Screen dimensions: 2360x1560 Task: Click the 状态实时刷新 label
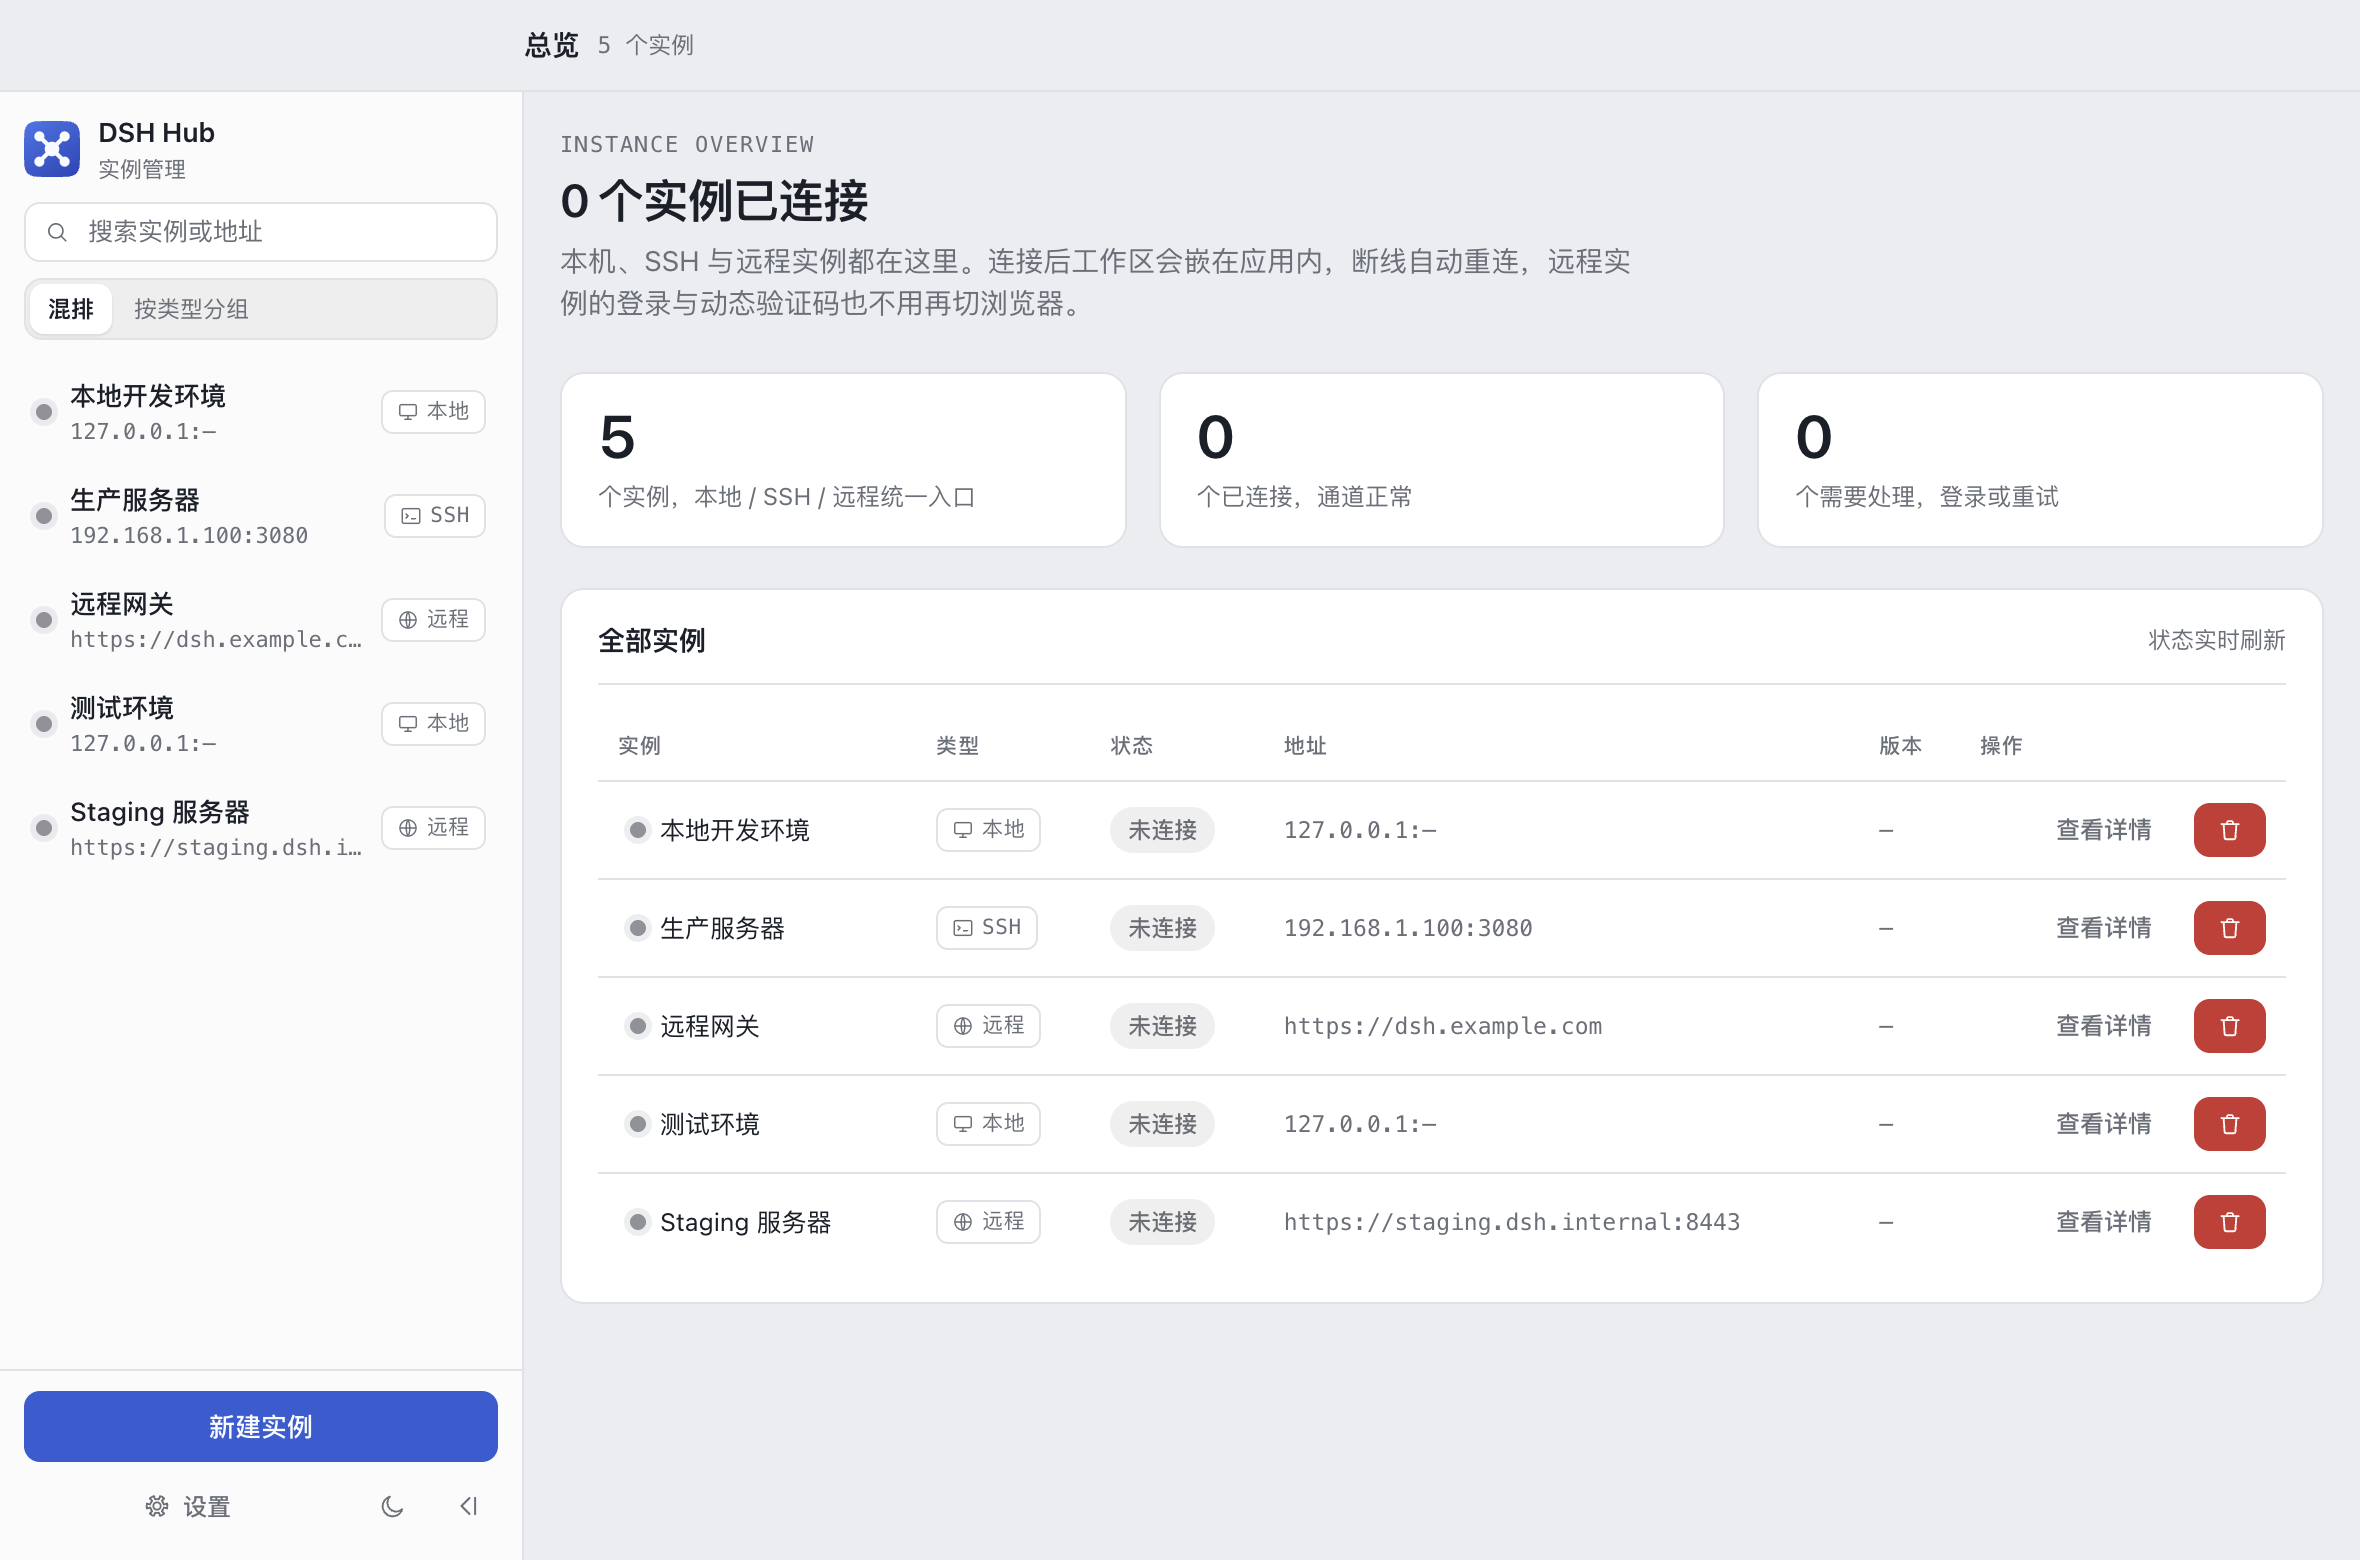click(x=2216, y=640)
